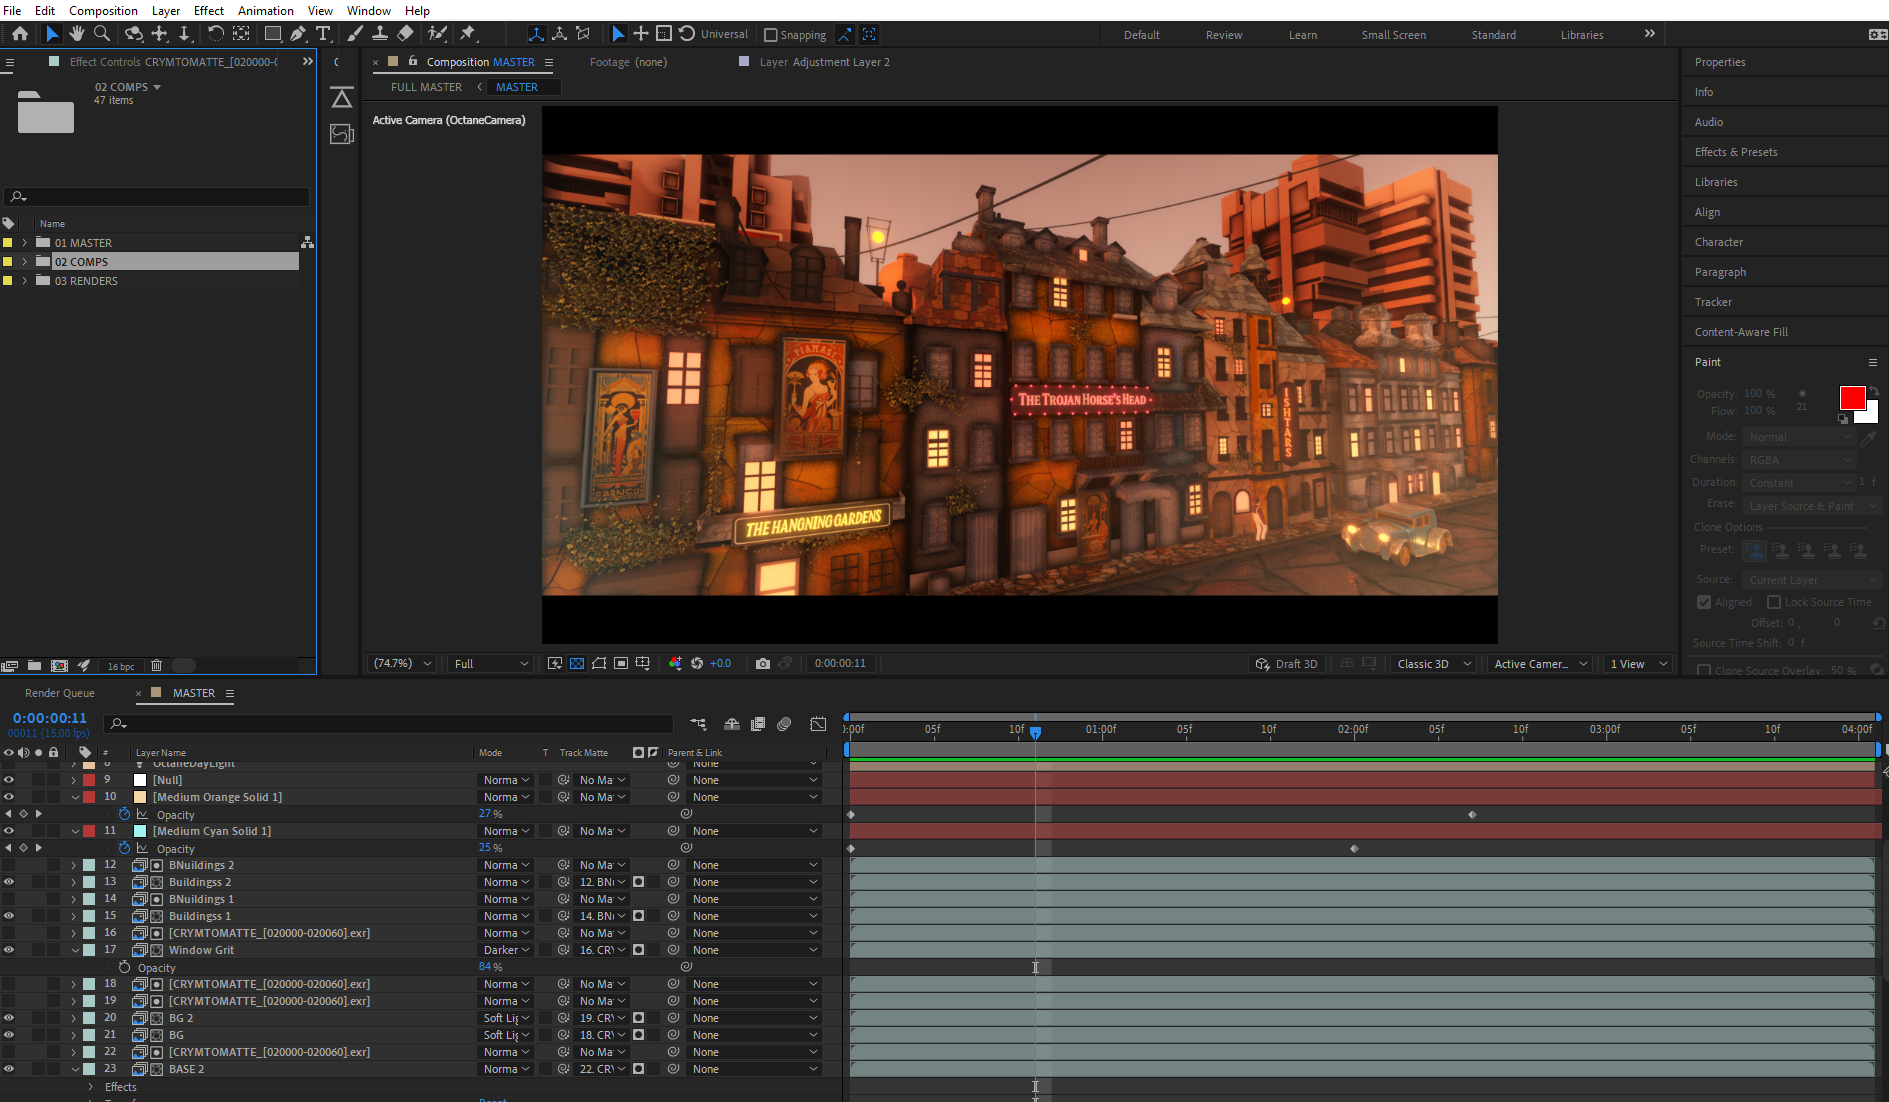Uncheck Aligned in the Paint panel
The width and height of the screenshot is (1889, 1102).
click(x=1704, y=602)
